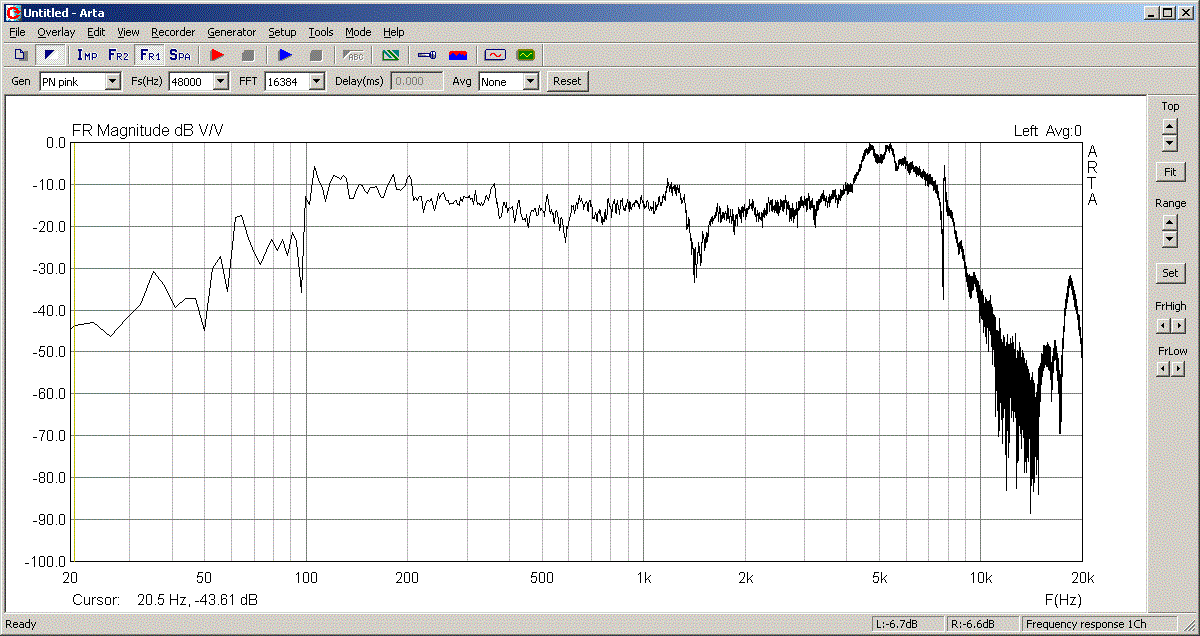This screenshot has width=1200, height=636.
Task: Select the FR1 single-channel response mode
Action: tap(150, 55)
